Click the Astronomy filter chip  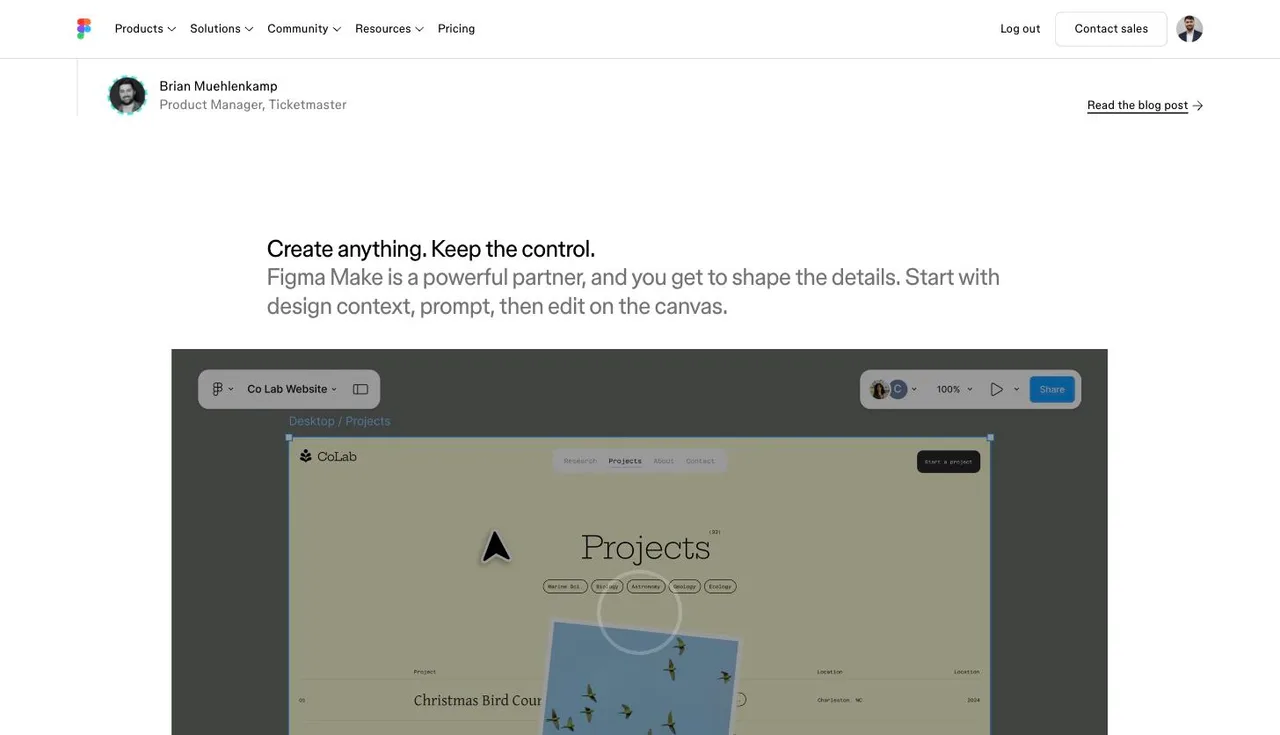click(646, 586)
